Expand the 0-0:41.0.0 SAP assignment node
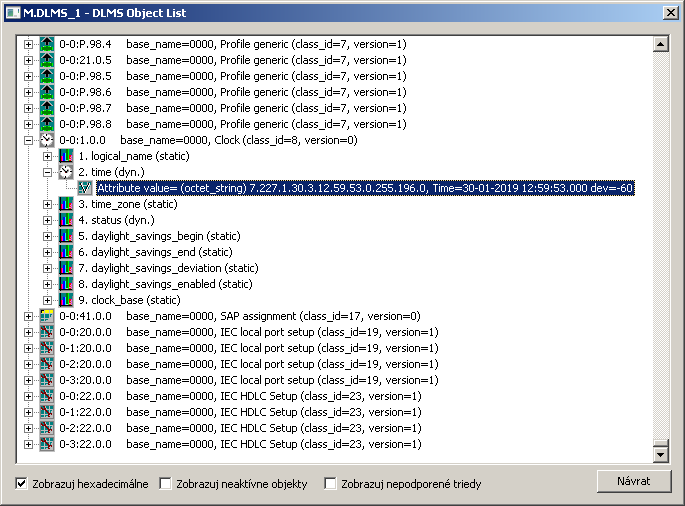685x506 pixels. (x=29, y=316)
